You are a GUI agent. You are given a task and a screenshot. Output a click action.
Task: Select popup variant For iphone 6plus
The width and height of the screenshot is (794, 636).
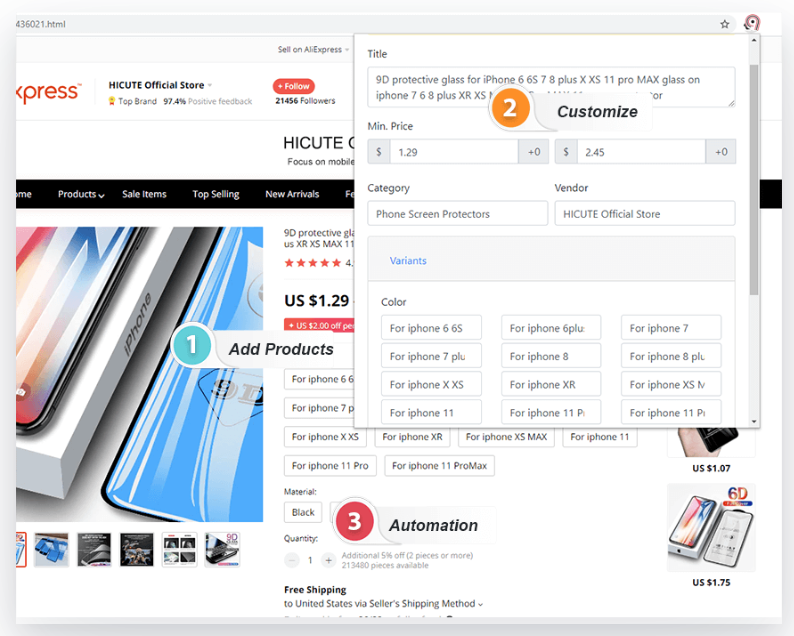551,328
